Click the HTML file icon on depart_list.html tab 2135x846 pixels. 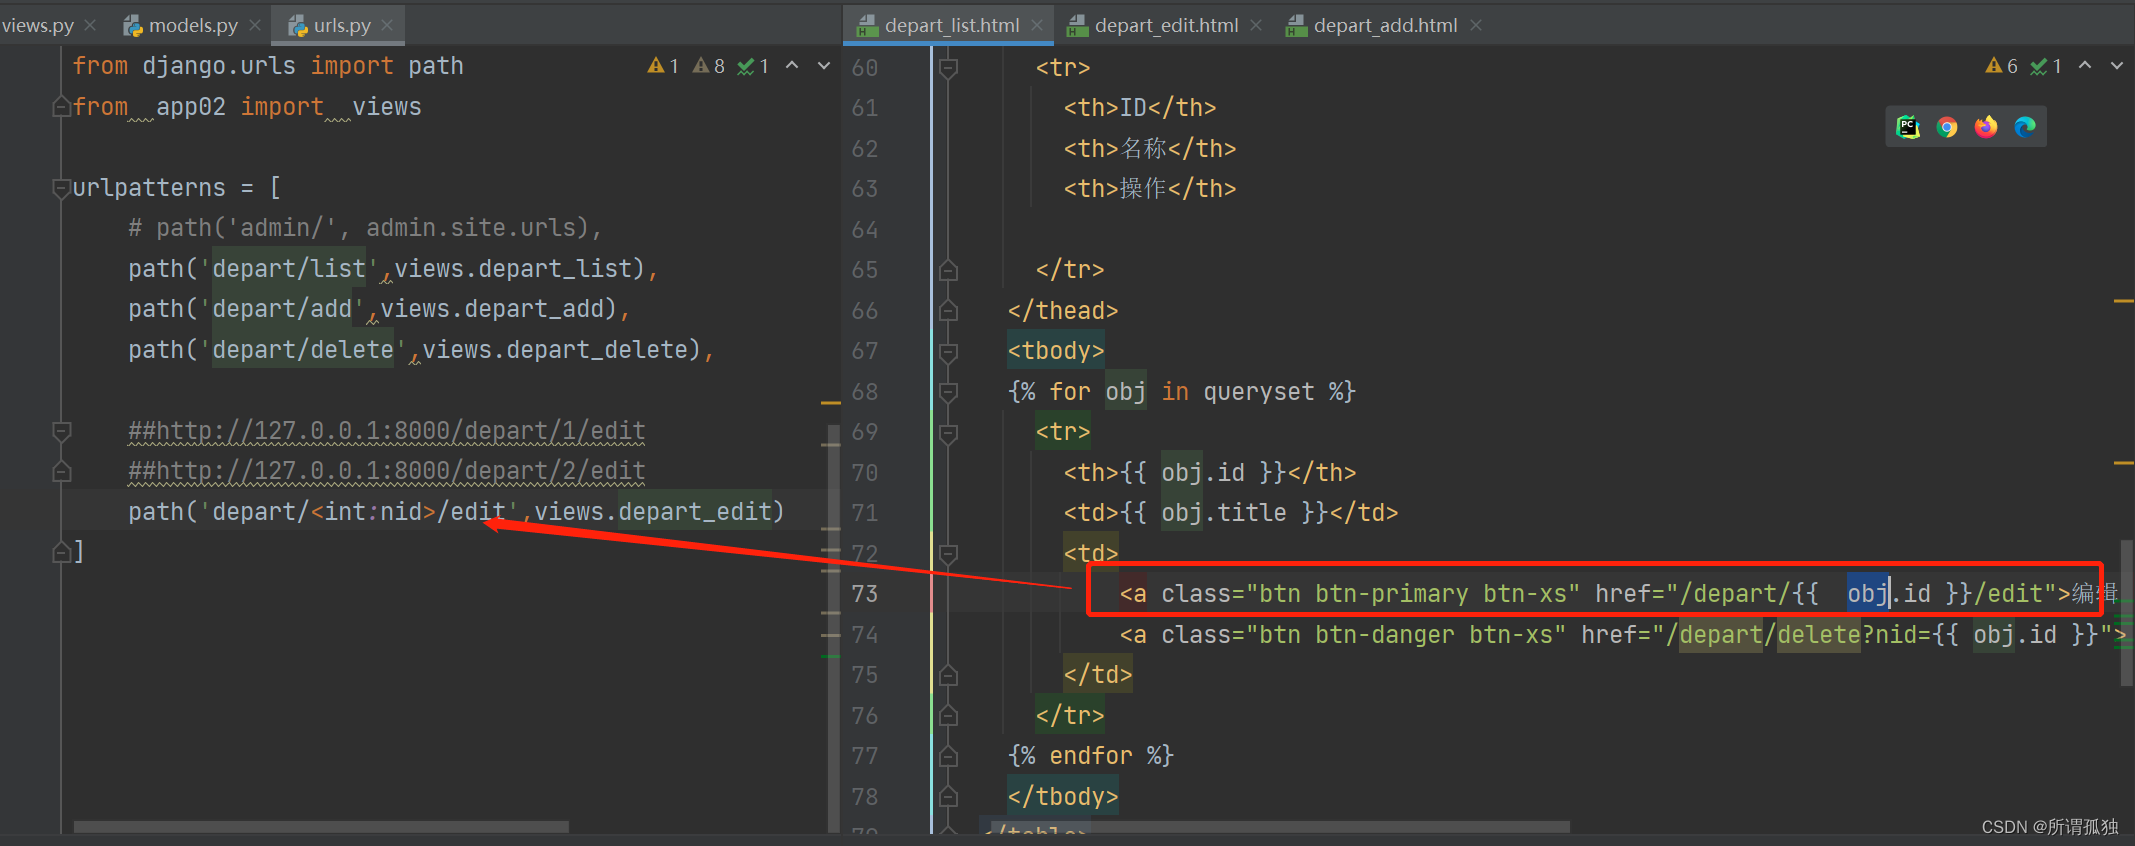(867, 26)
